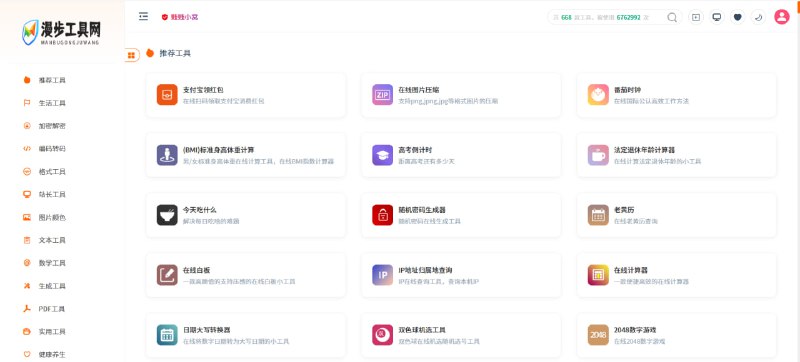800x362 pixels.
Task: Click the 老黄历 calendar icon
Action: [x=598, y=215]
